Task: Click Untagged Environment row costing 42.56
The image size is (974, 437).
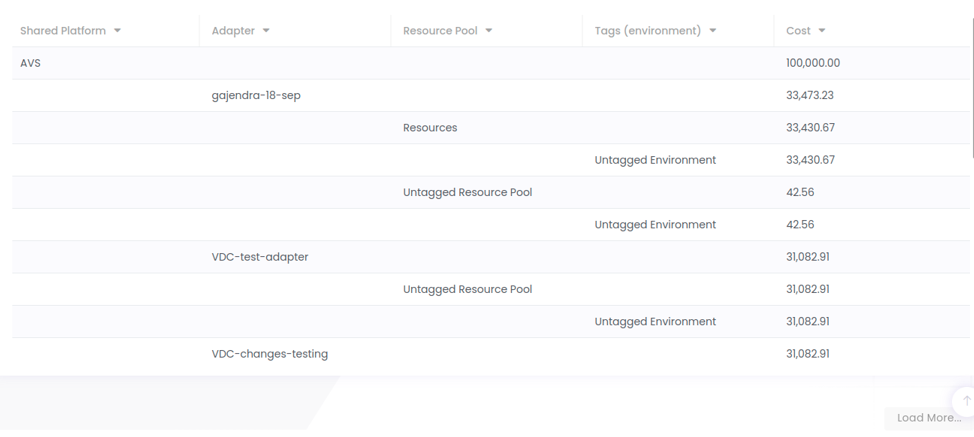Action: point(655,225)
